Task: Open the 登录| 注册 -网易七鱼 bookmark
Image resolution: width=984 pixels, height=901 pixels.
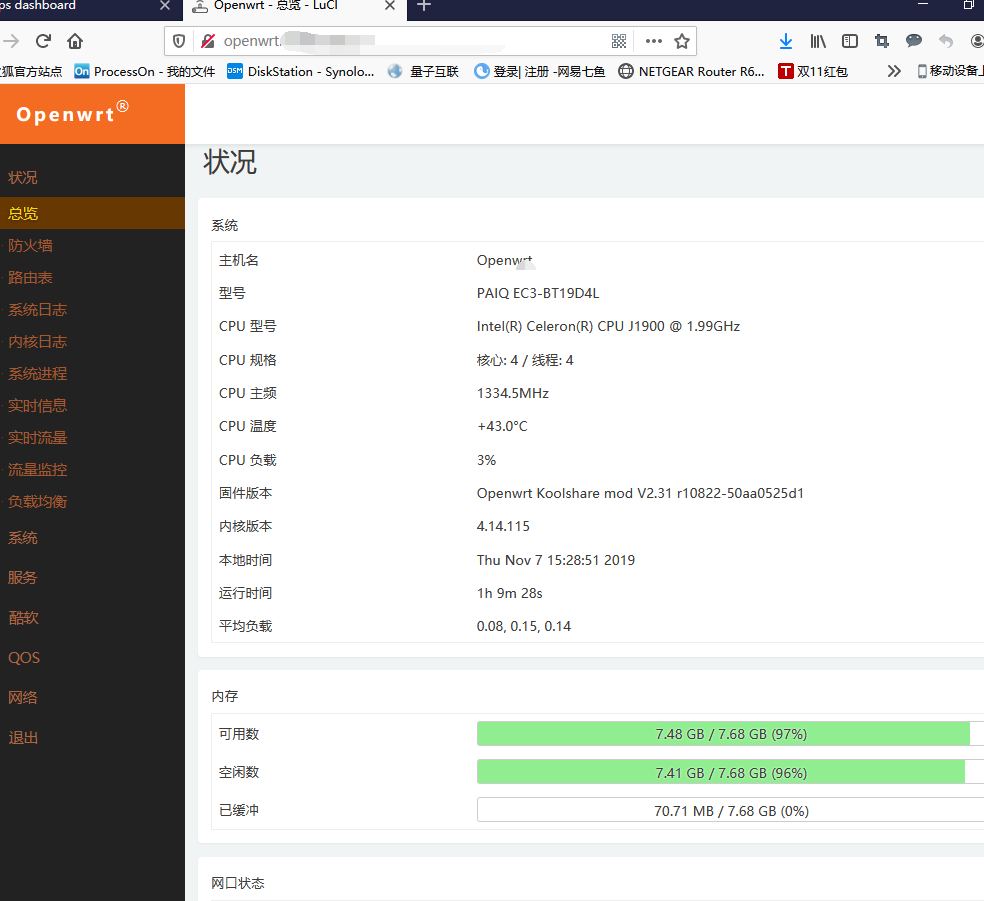Action: (540, 72)
